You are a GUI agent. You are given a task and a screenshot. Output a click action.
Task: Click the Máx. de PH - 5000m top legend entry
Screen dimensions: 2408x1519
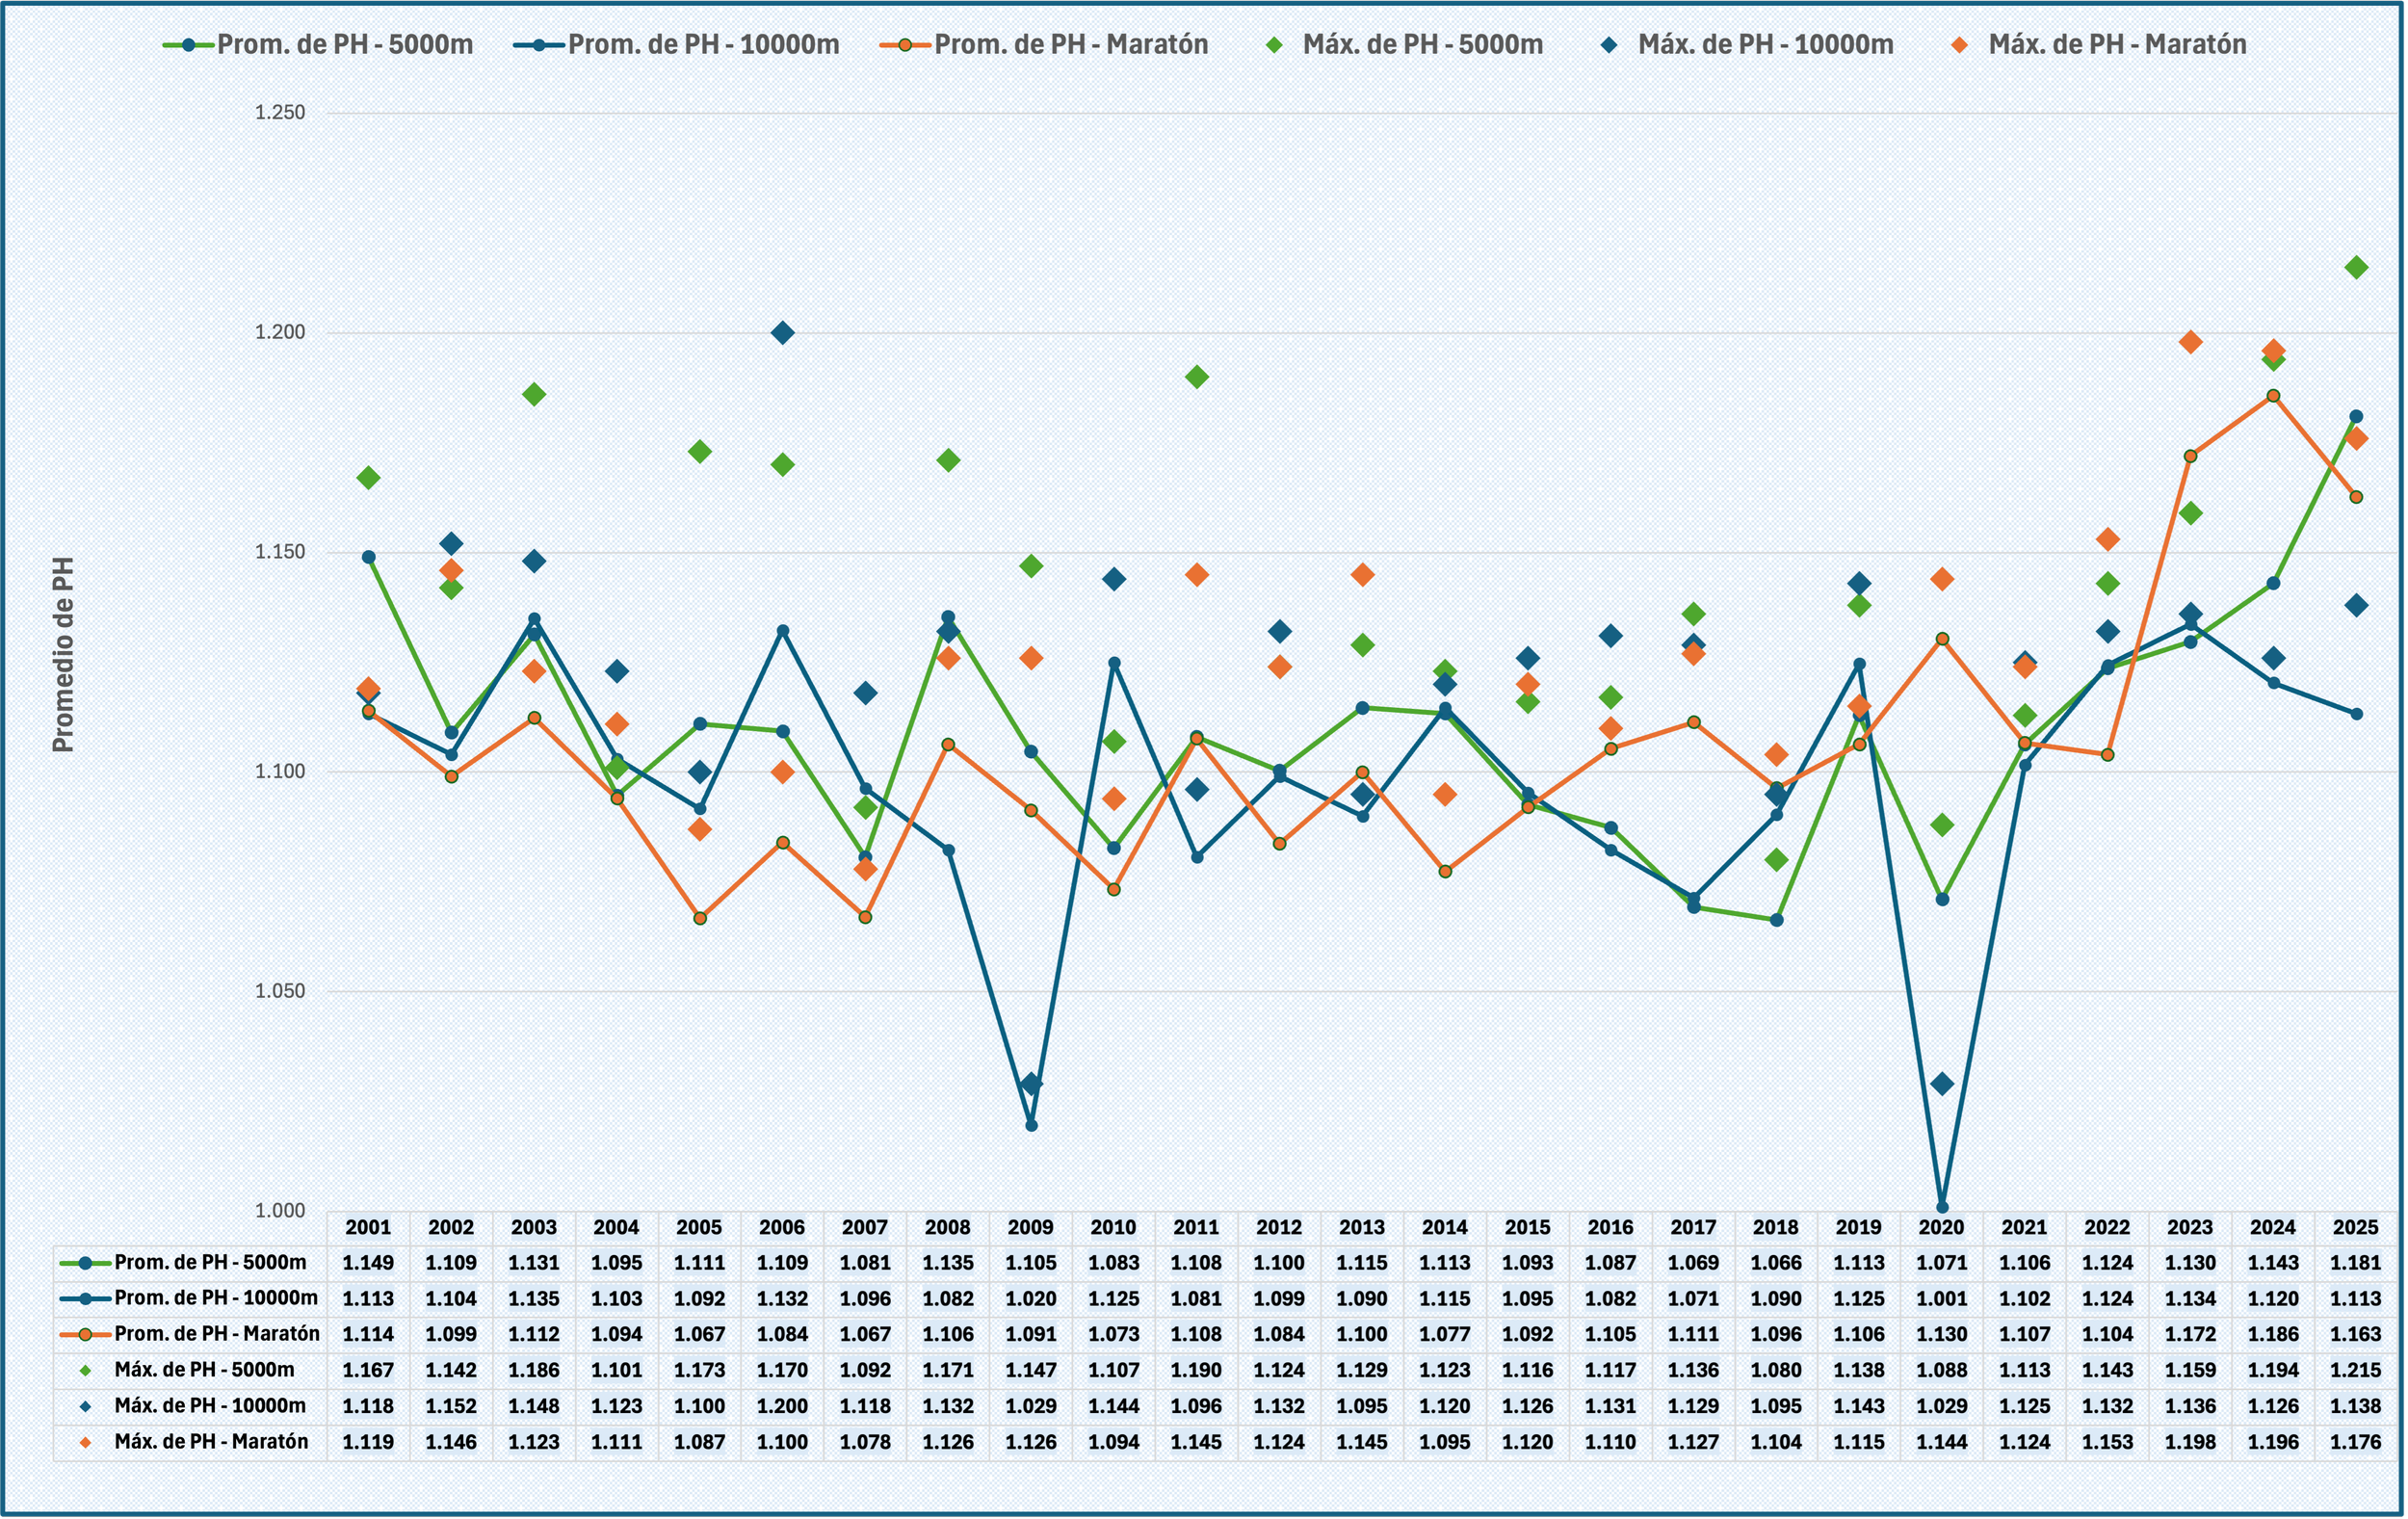(1422, 45)
